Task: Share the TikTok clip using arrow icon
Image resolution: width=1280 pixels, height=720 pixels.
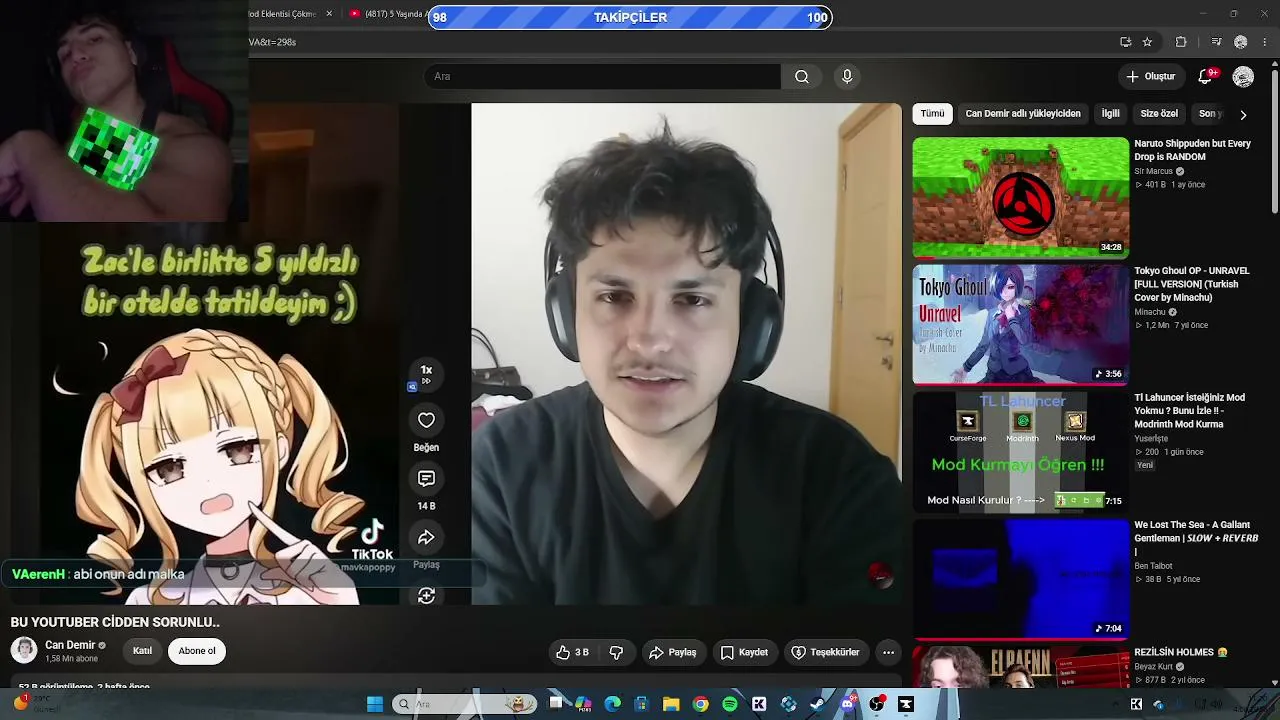Action: pyautogui.click(x=426, y=538)
